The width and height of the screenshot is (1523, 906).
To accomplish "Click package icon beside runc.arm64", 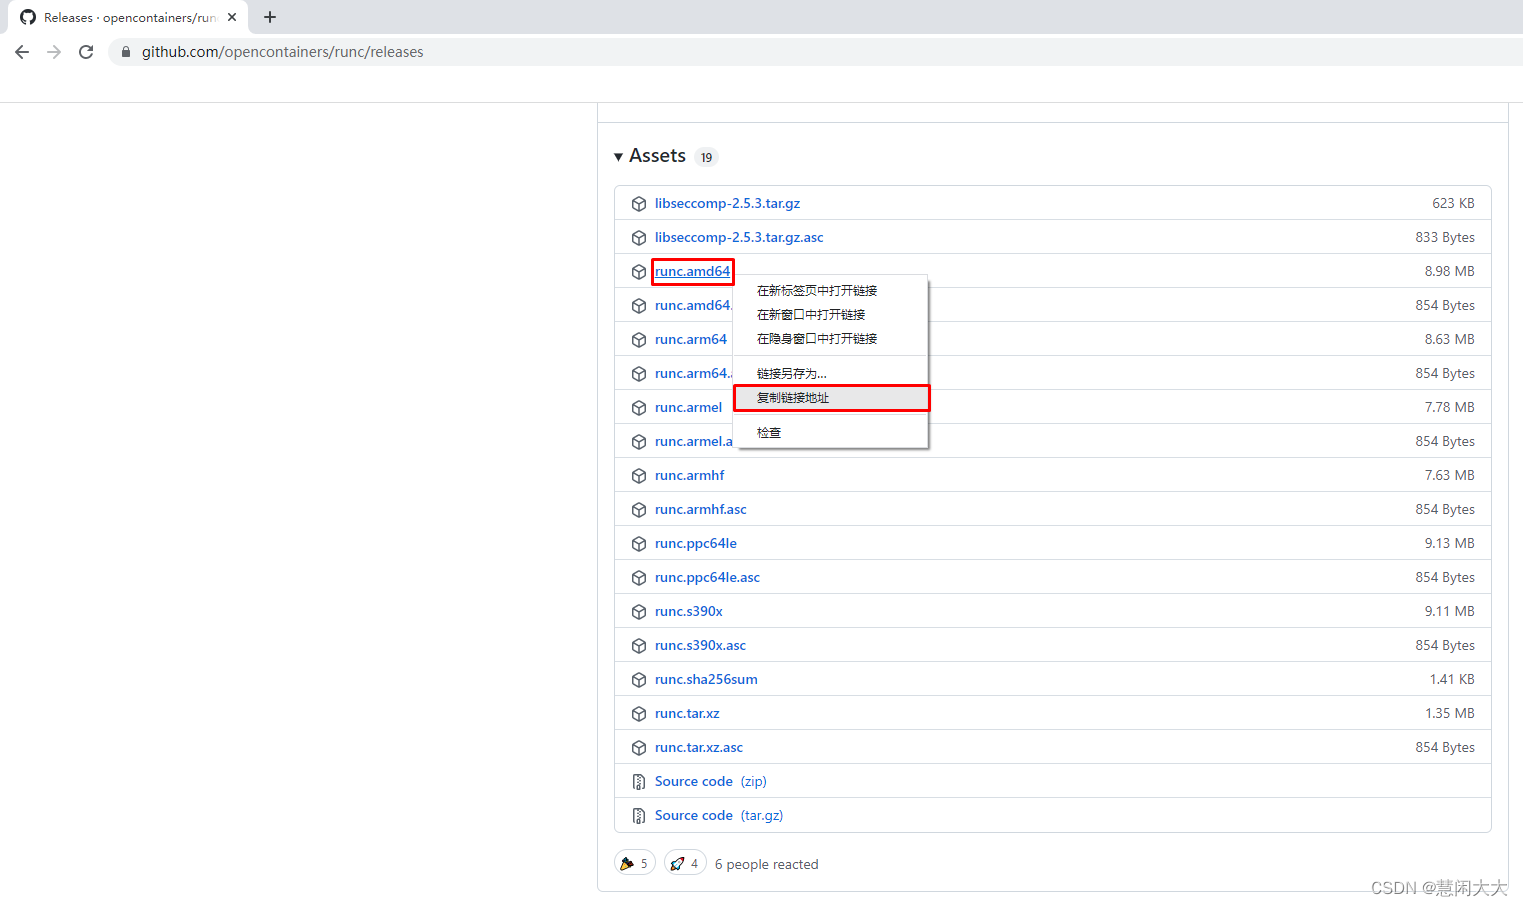I will coord(639,340).
